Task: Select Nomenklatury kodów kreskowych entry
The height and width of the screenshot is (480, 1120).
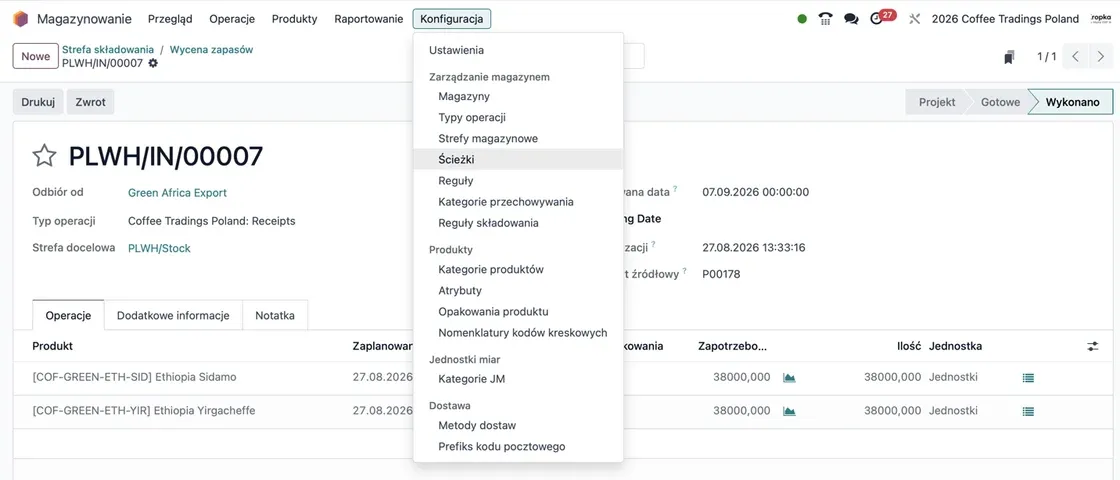Action: (x=519, y=333)
